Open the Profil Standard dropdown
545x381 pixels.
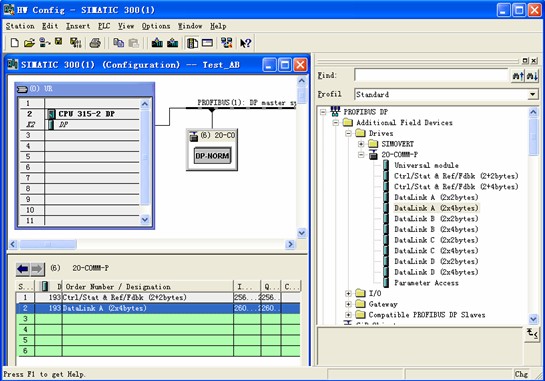coord(532,94)
